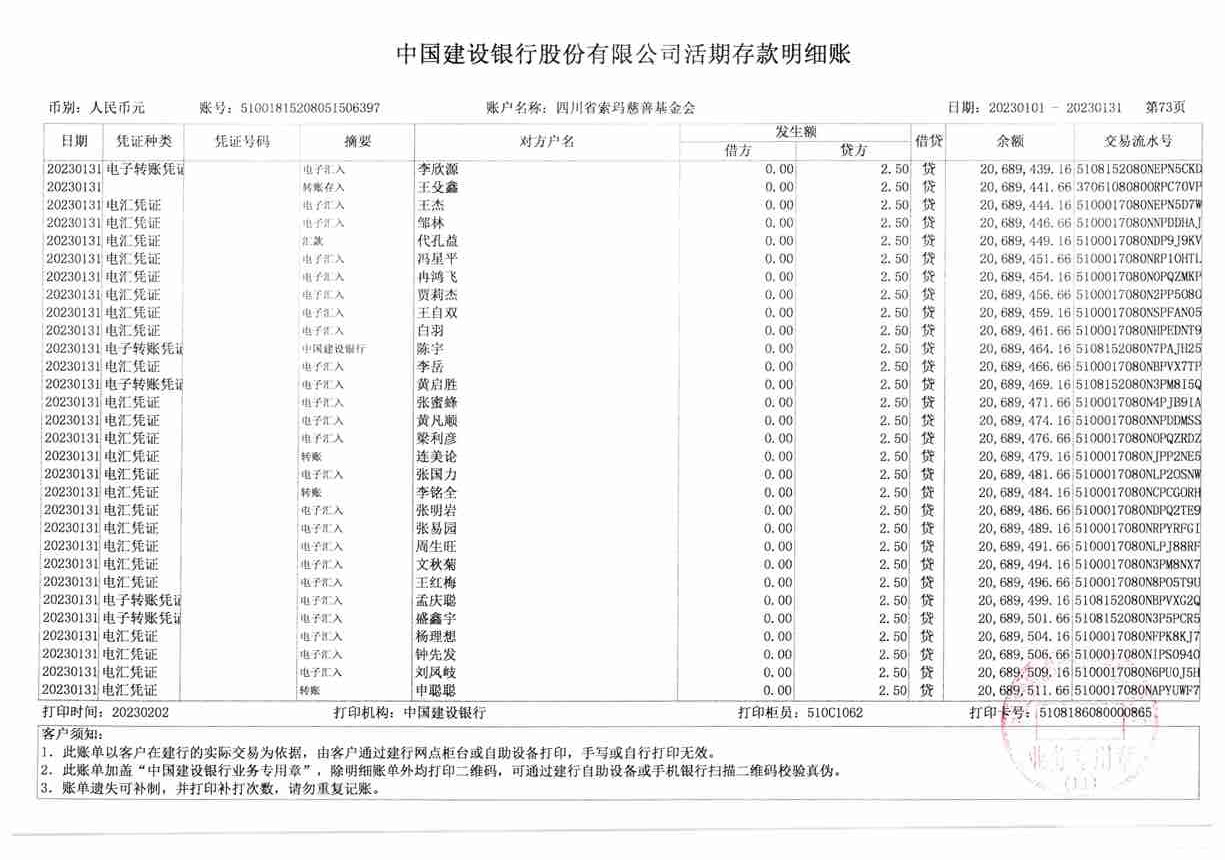Select counterparty name 梁利彦
Screen dimensions: 1225x860
click(x=437, y=439)
